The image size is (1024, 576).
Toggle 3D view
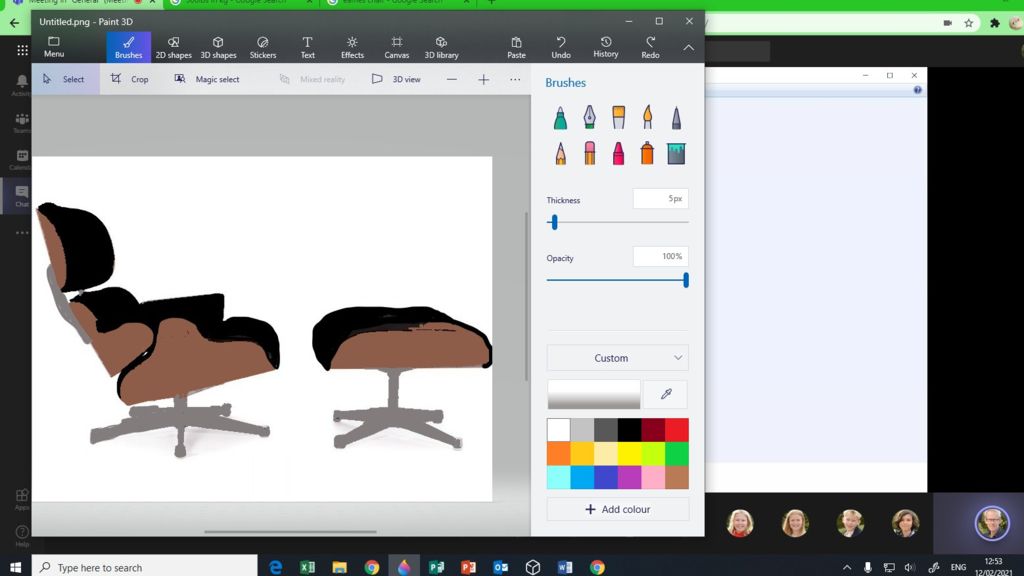click(396, 79)
